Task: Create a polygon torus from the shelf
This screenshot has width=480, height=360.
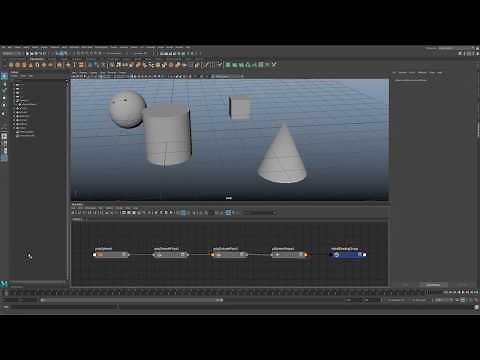Action: pyautogui.click(x=37, y=65)
